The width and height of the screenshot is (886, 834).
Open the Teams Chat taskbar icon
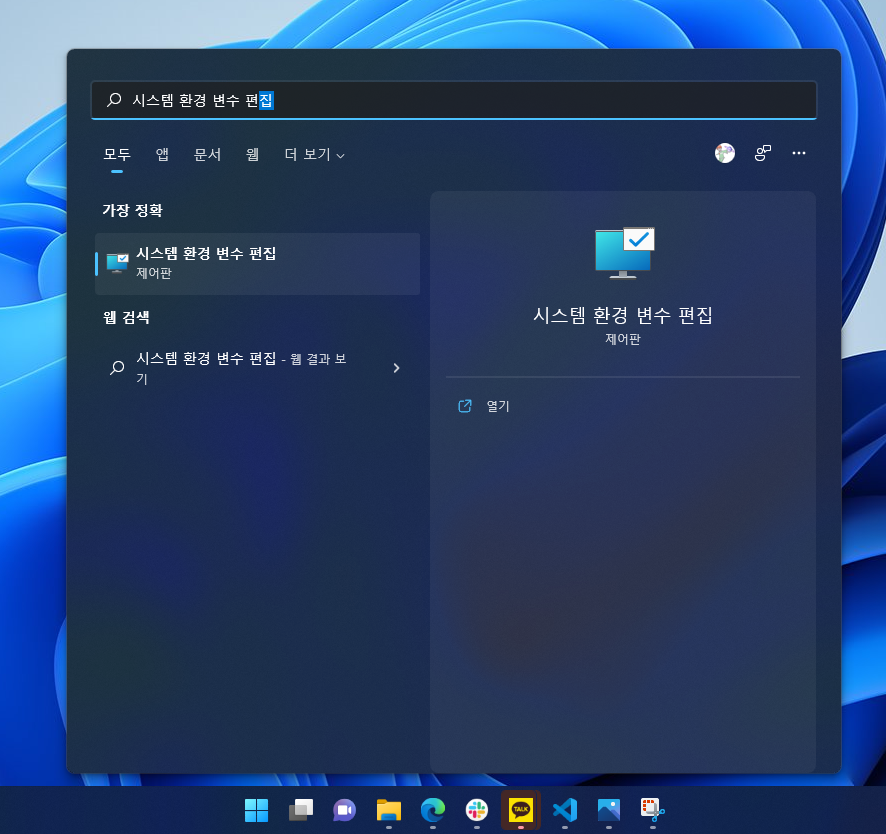point(345,810)
